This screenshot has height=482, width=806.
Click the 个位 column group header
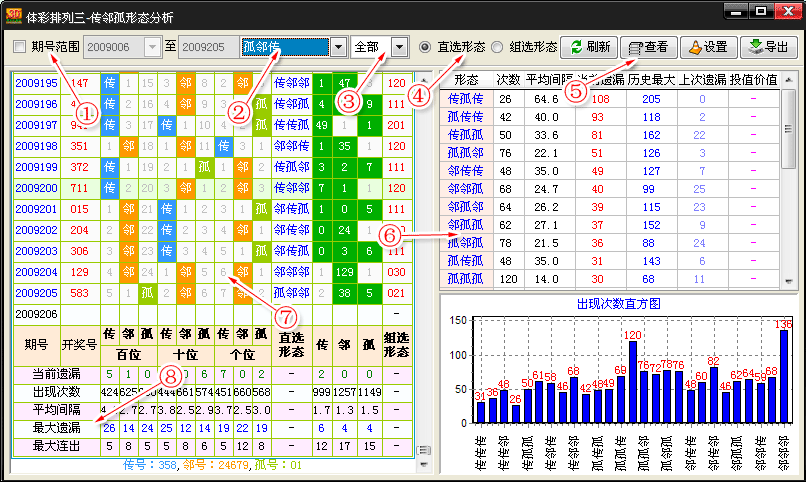[242, 355]
